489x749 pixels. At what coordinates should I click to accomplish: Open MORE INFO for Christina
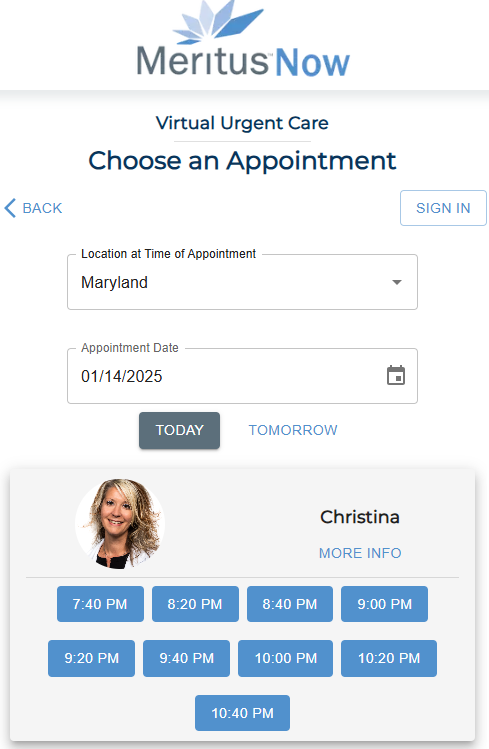[360, 553]
